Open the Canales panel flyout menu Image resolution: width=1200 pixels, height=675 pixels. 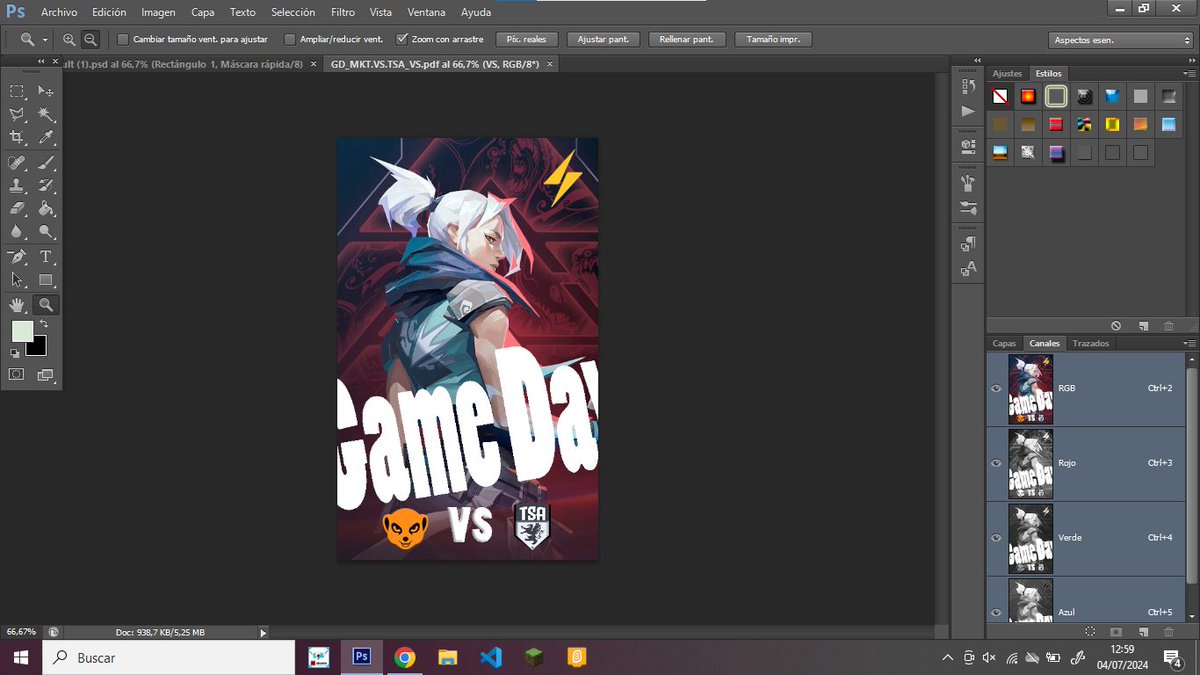1189,343
